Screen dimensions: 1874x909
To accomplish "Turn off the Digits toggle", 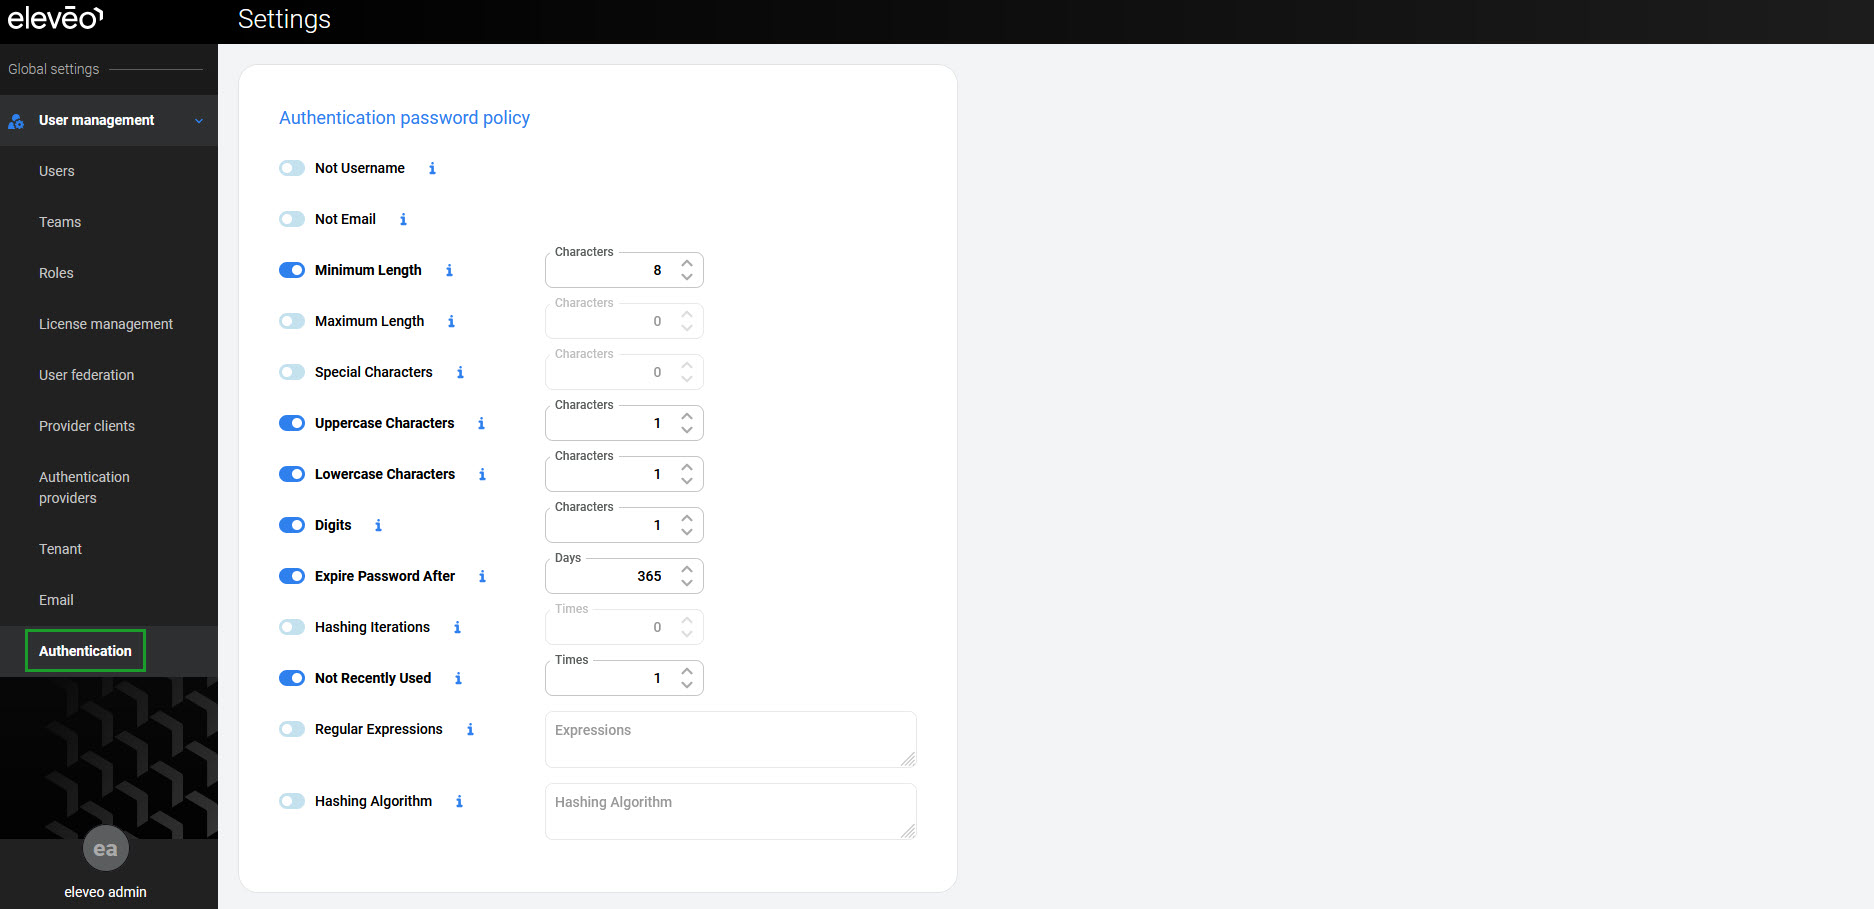I will 292,526.
